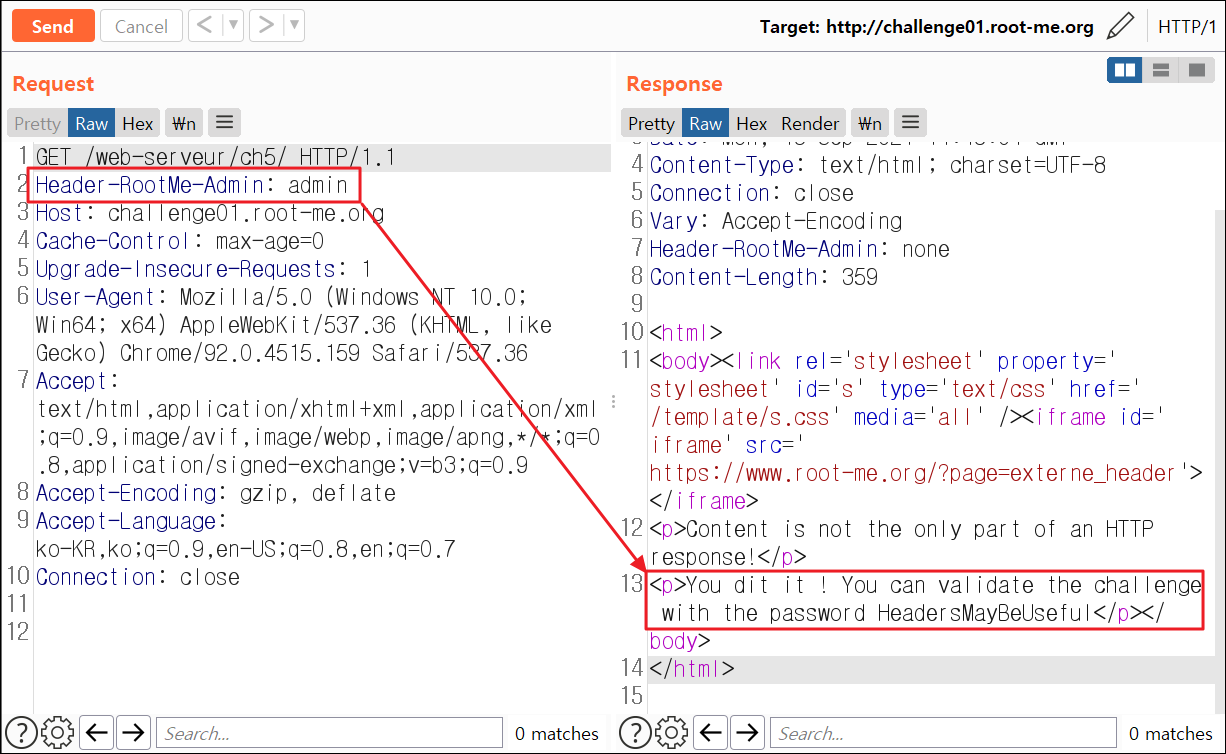Focus the Request search field

(329, 733)
